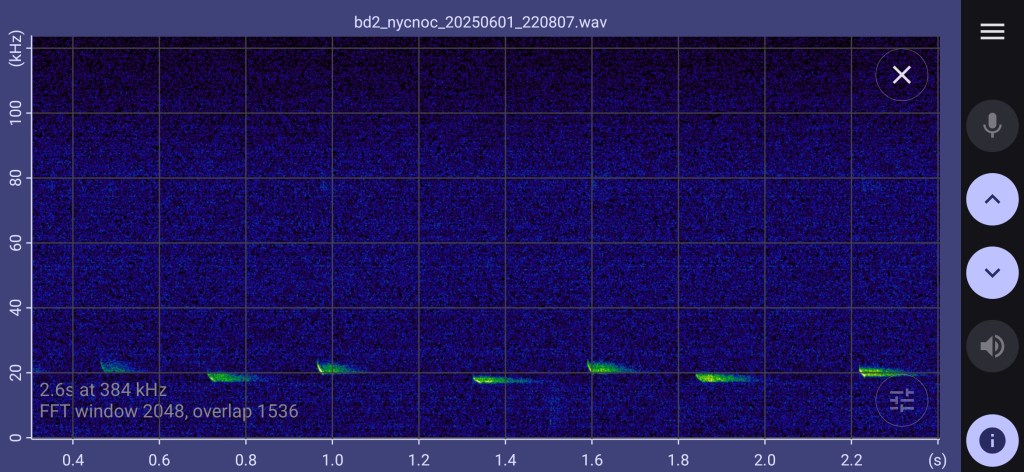Close the spectrogram view with X

tap(901, 75)
